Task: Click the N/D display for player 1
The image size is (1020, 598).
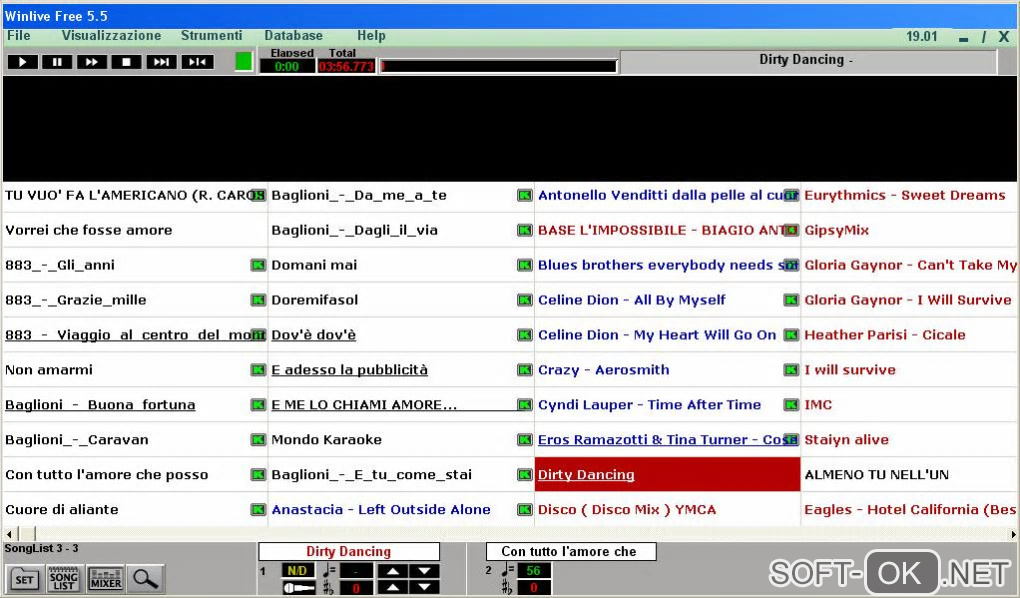Action: click(297, 571)
